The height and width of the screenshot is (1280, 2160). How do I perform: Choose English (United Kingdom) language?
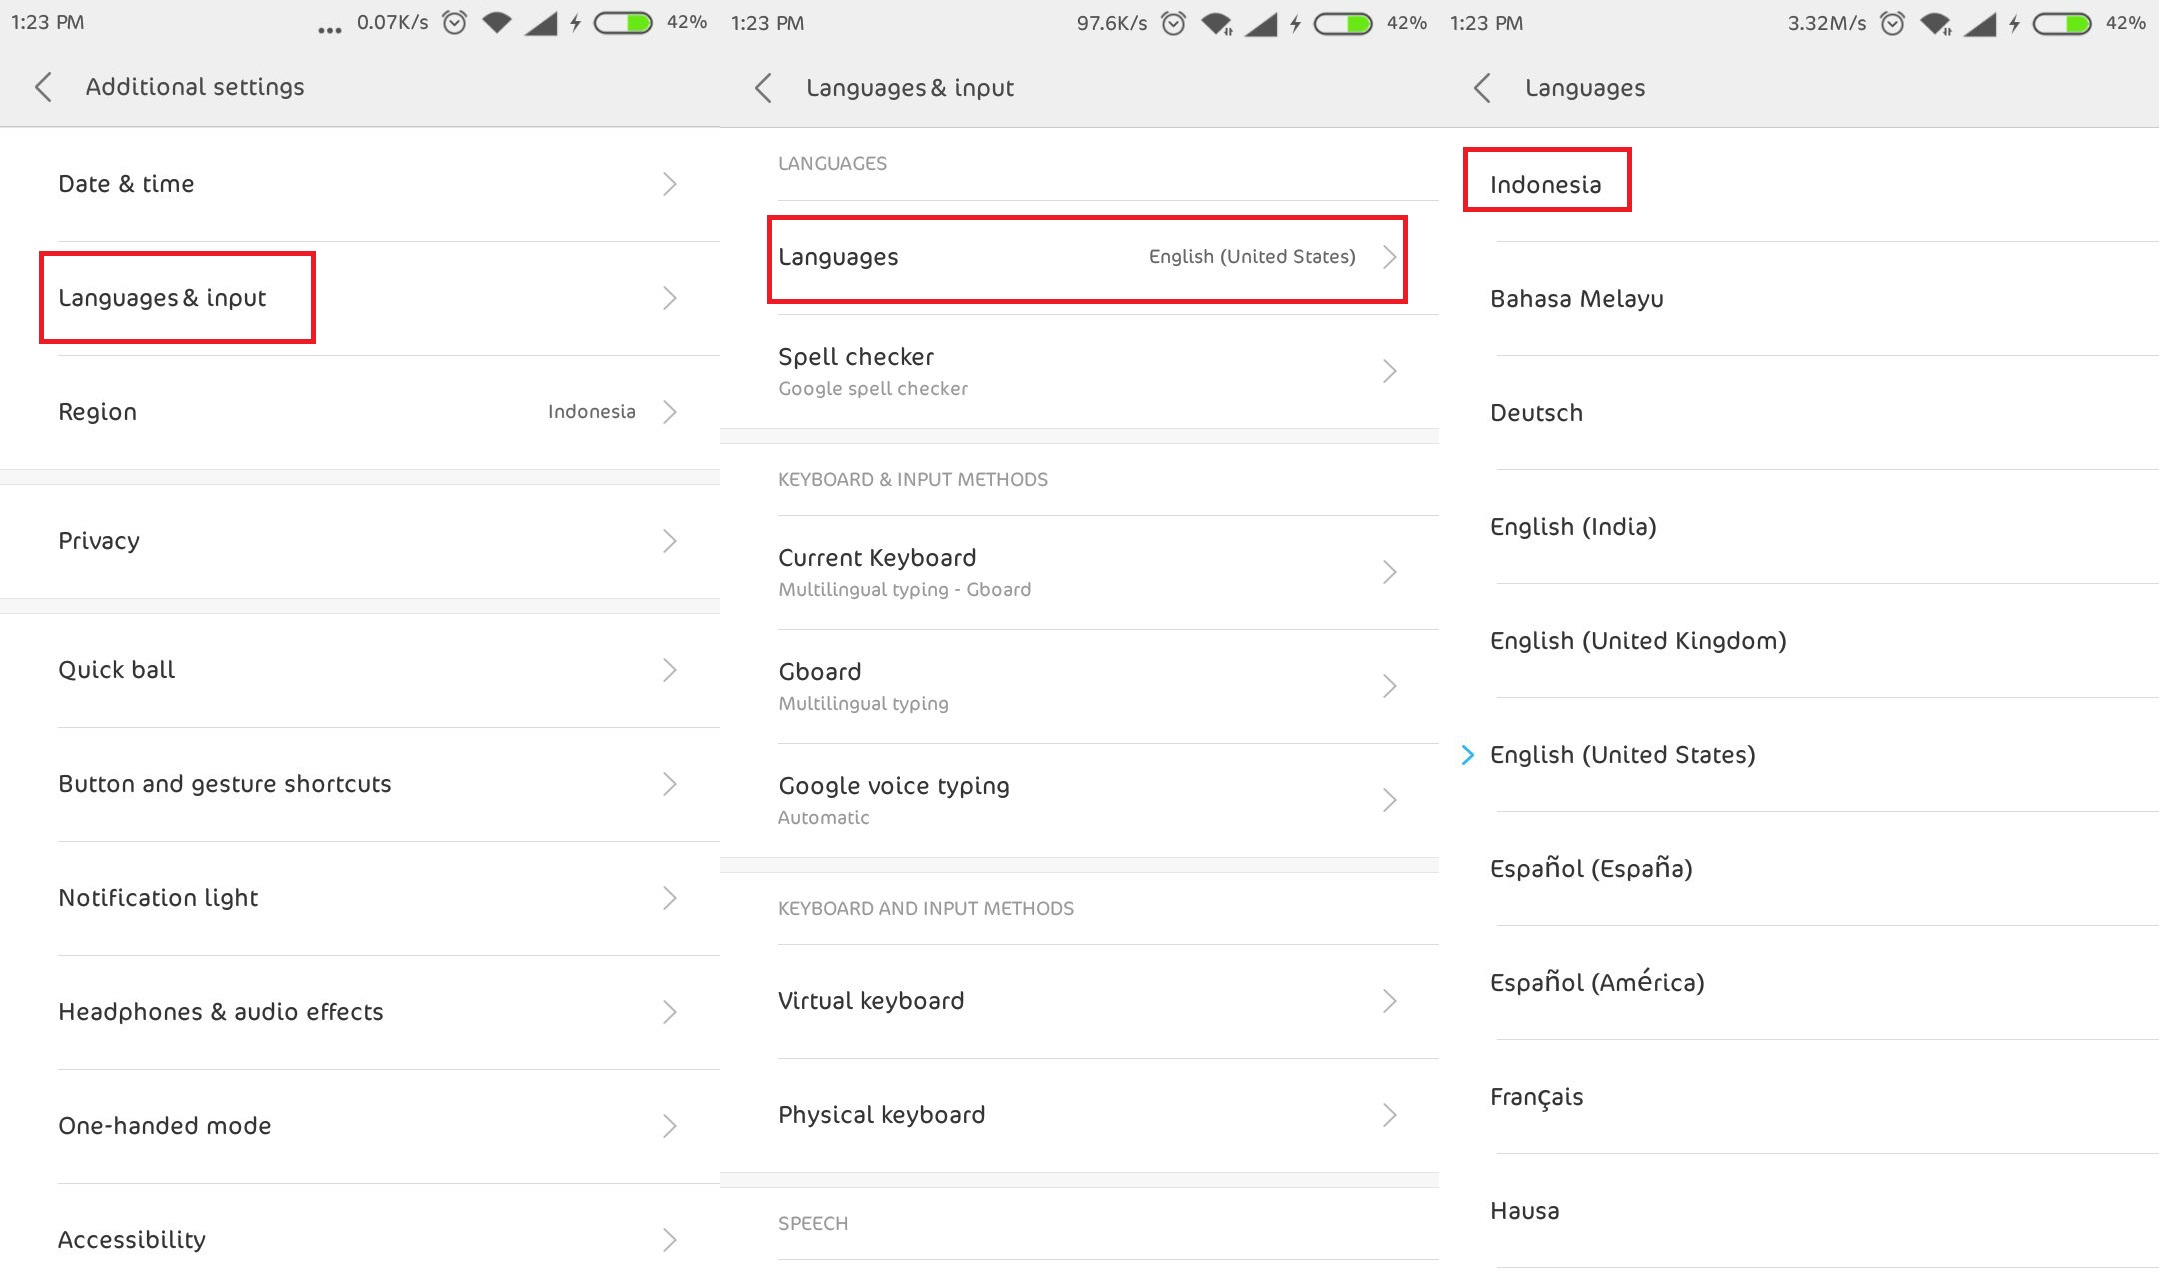[x=1638, y=641]
